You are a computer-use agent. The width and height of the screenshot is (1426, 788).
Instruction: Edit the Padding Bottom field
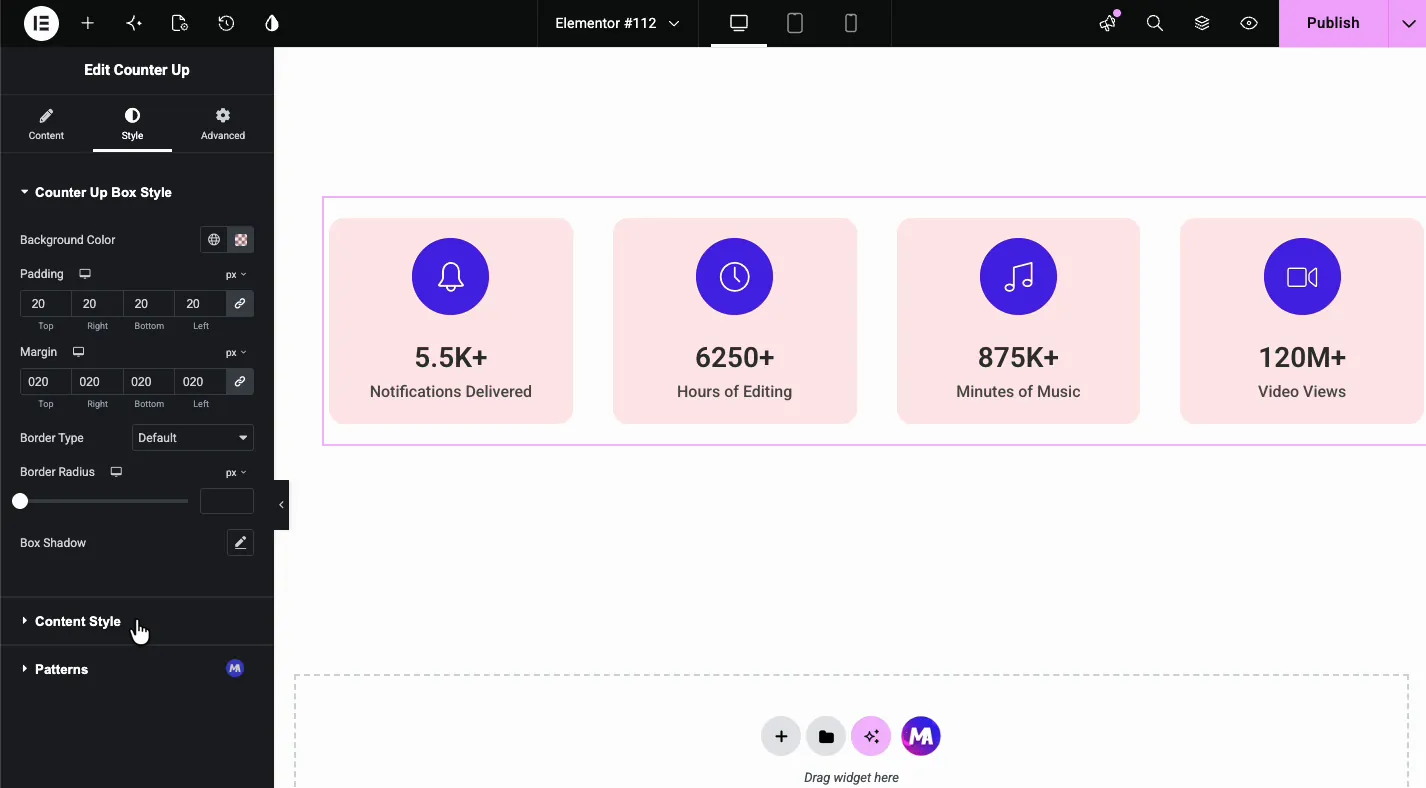click(x=149, y=303)
